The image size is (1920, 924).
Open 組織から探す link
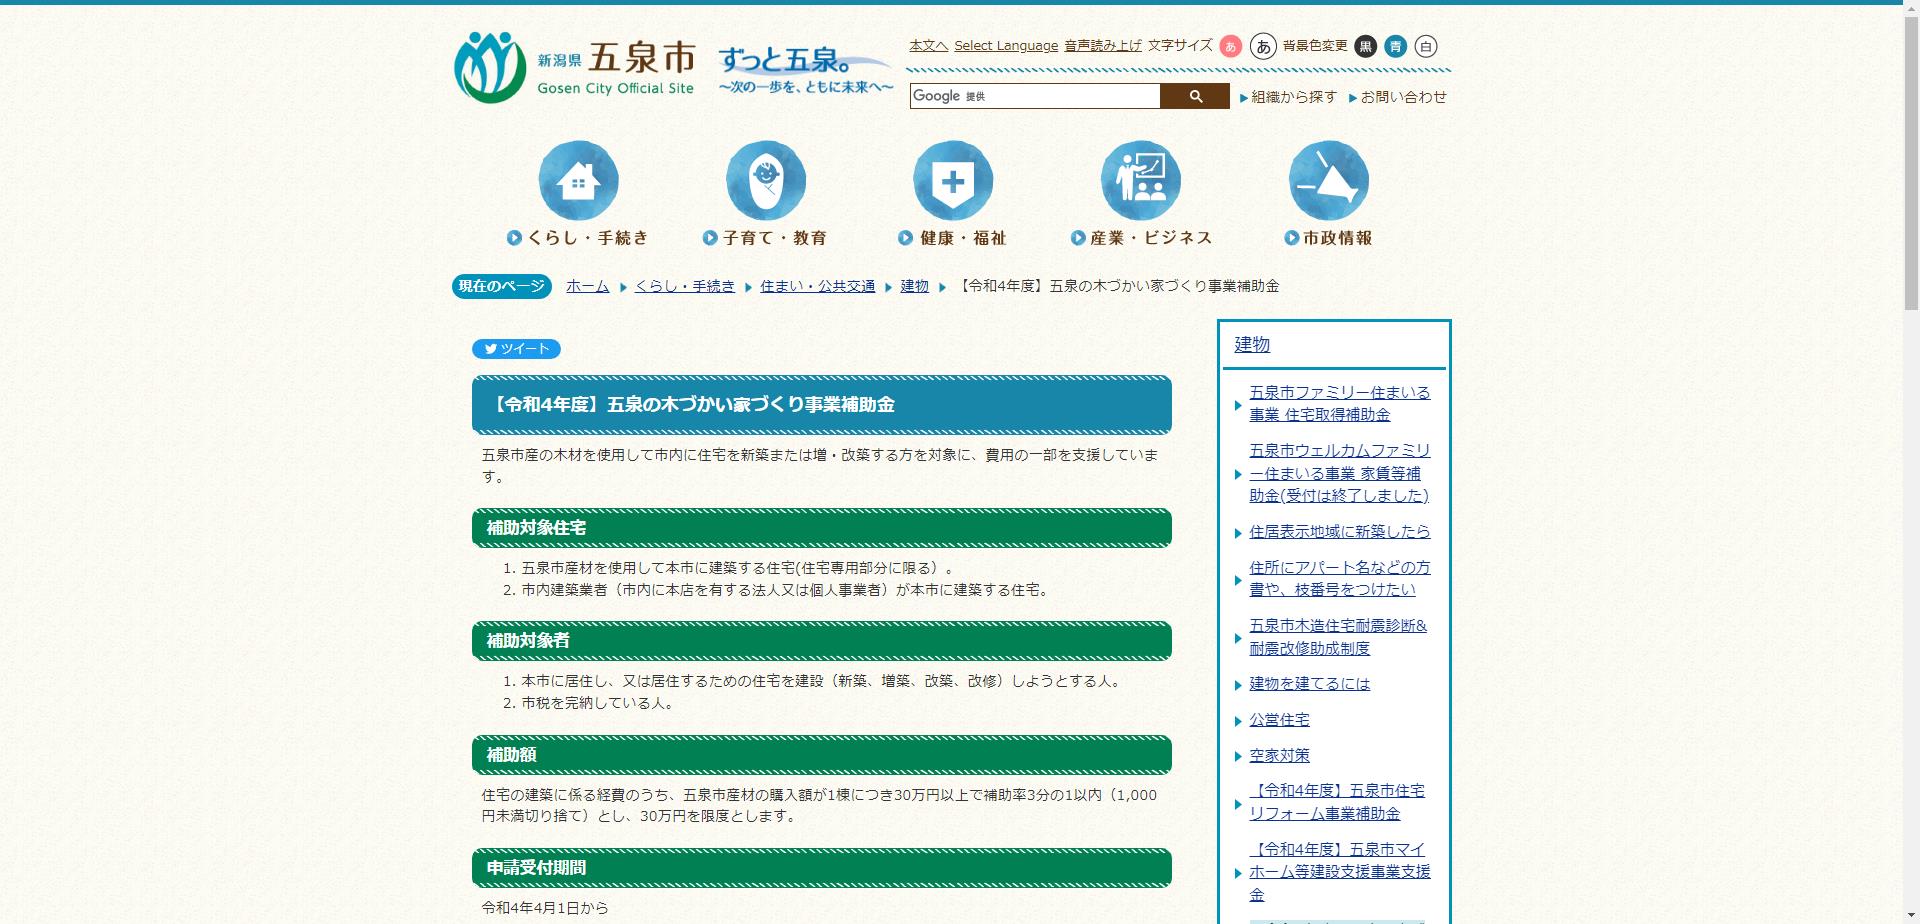tap(1294, 97)
